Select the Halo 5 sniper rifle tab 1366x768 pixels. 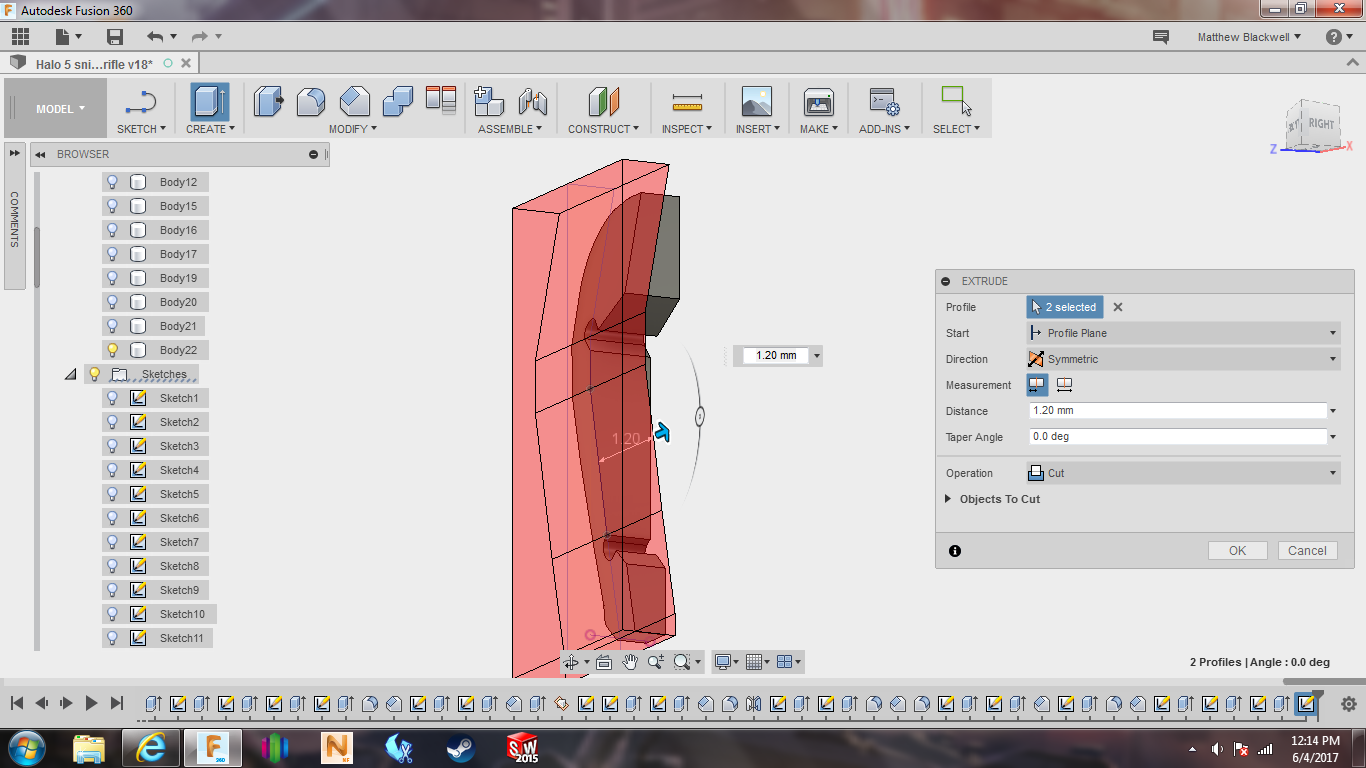click(x=94, y=63)
